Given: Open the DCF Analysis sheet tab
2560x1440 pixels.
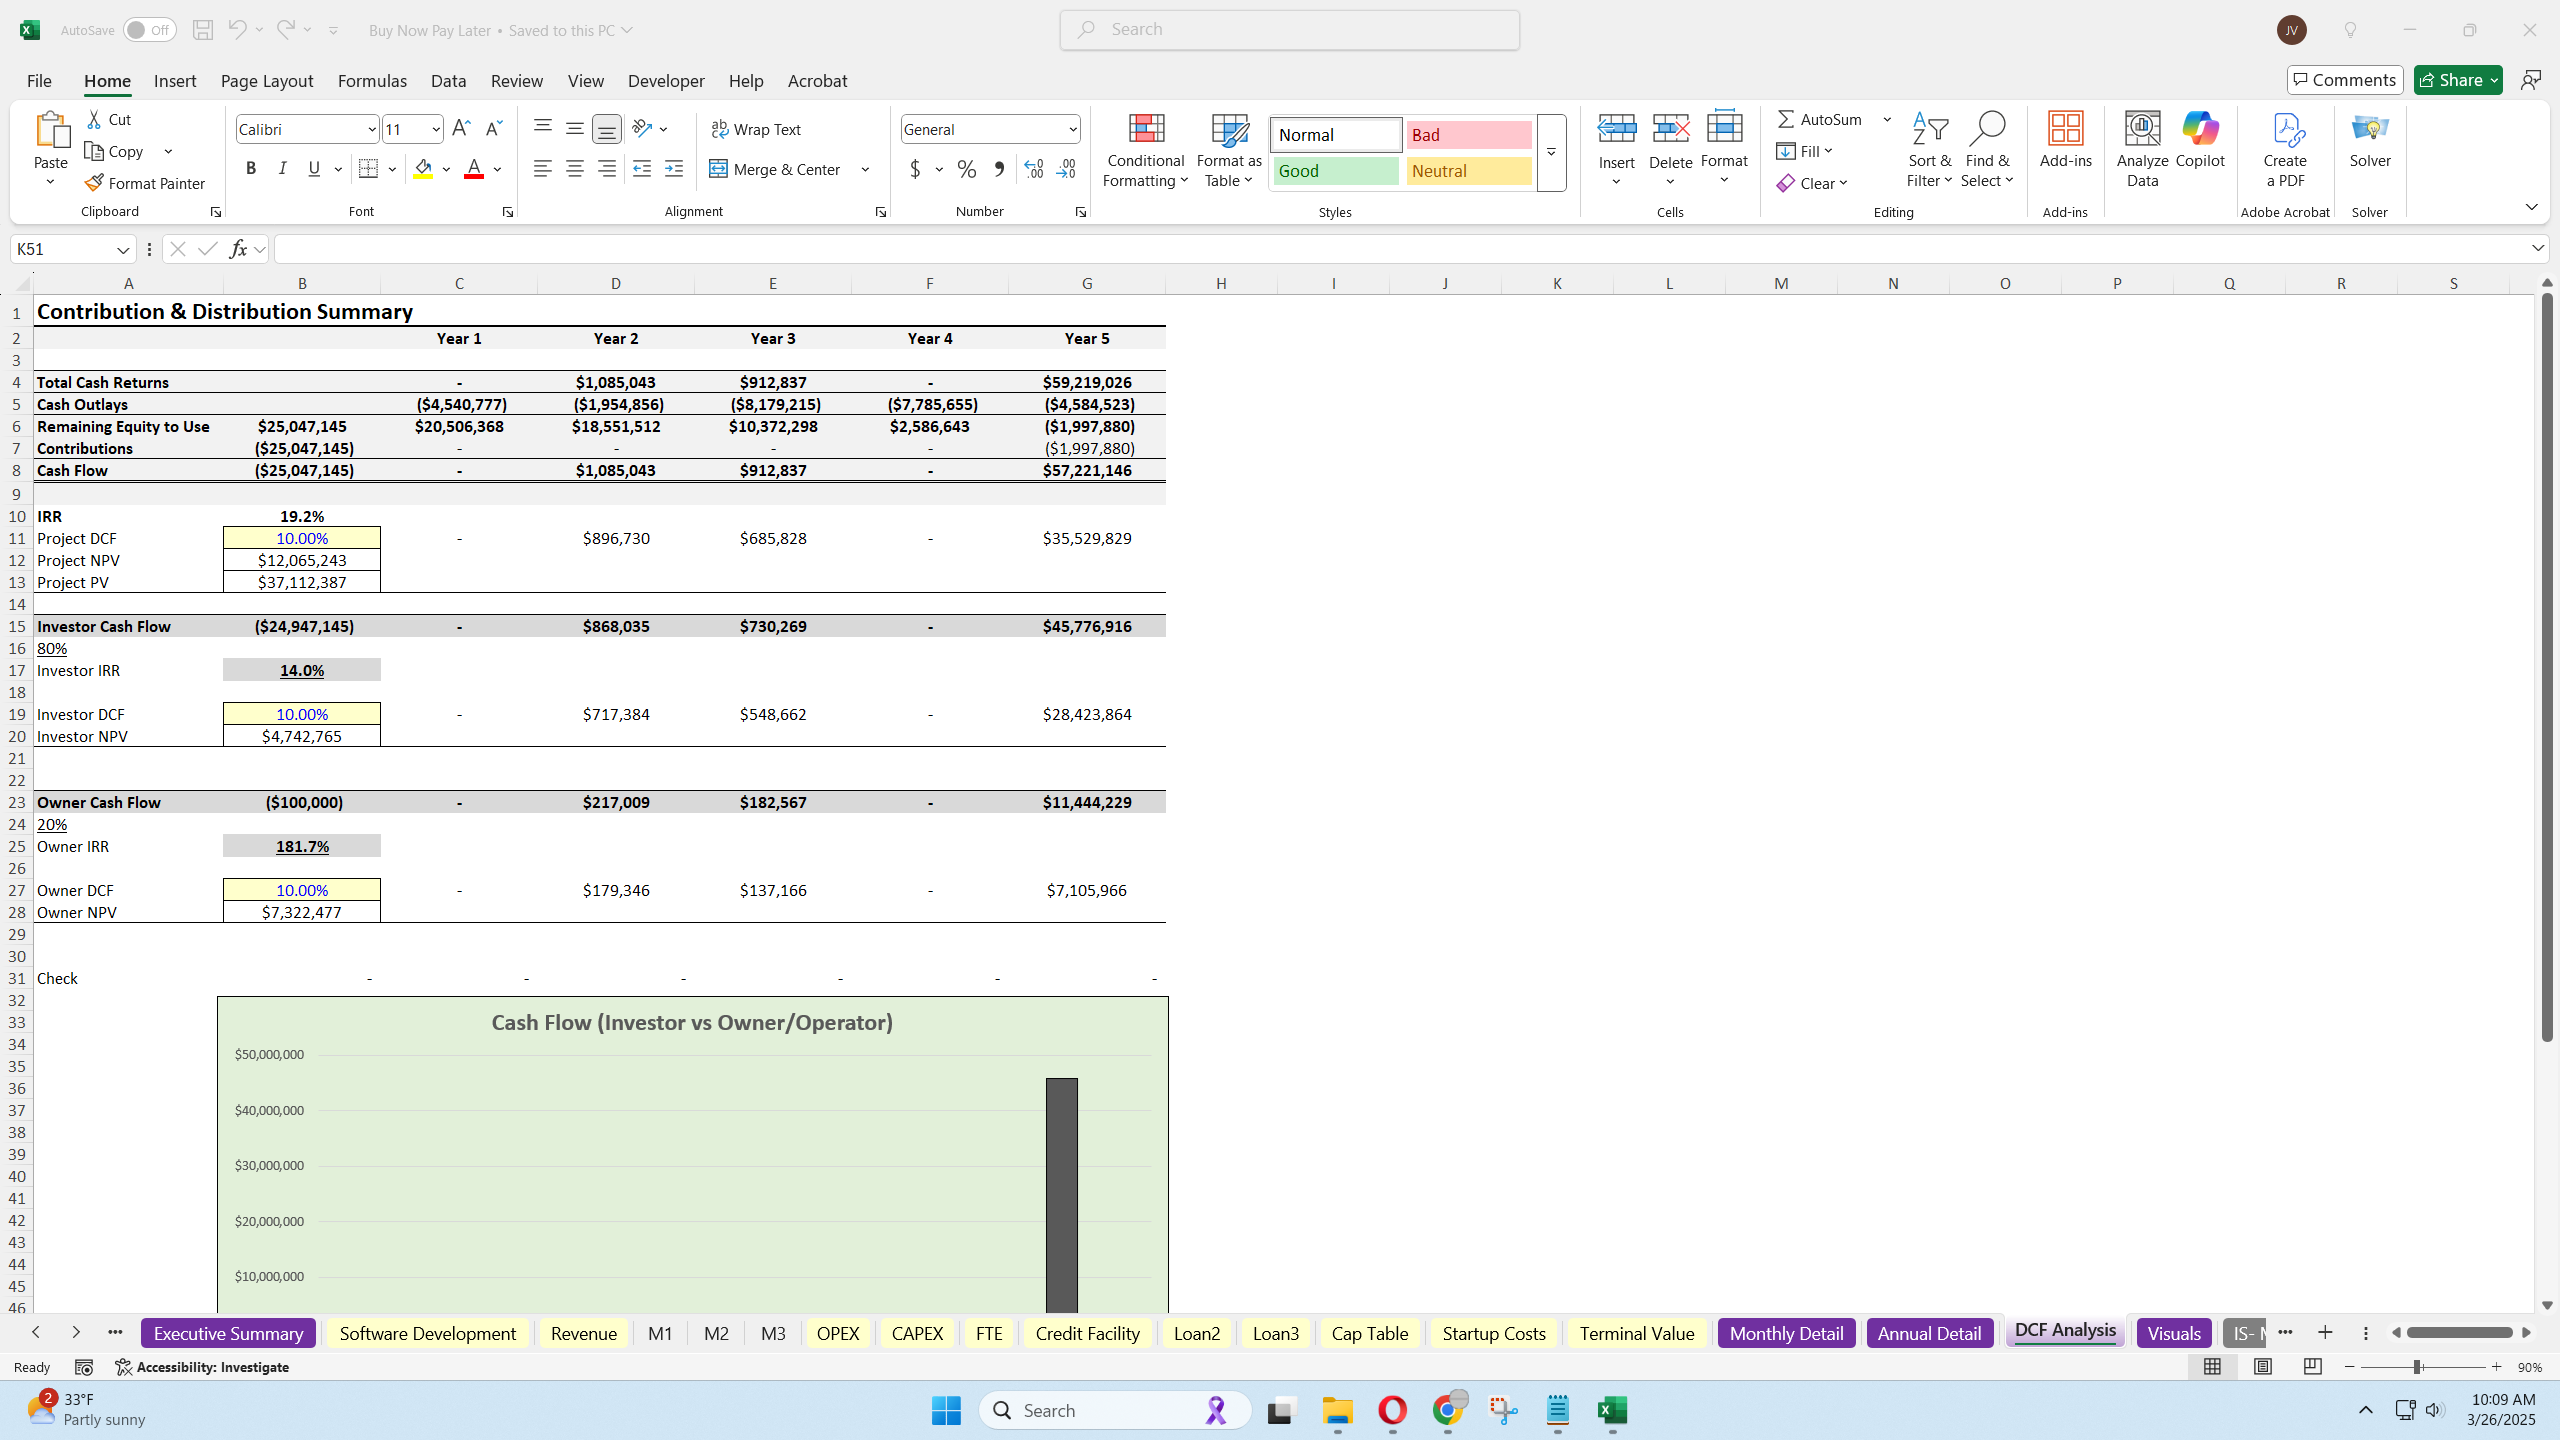Looking at the screenshot, I should tap(2063, 1332).
